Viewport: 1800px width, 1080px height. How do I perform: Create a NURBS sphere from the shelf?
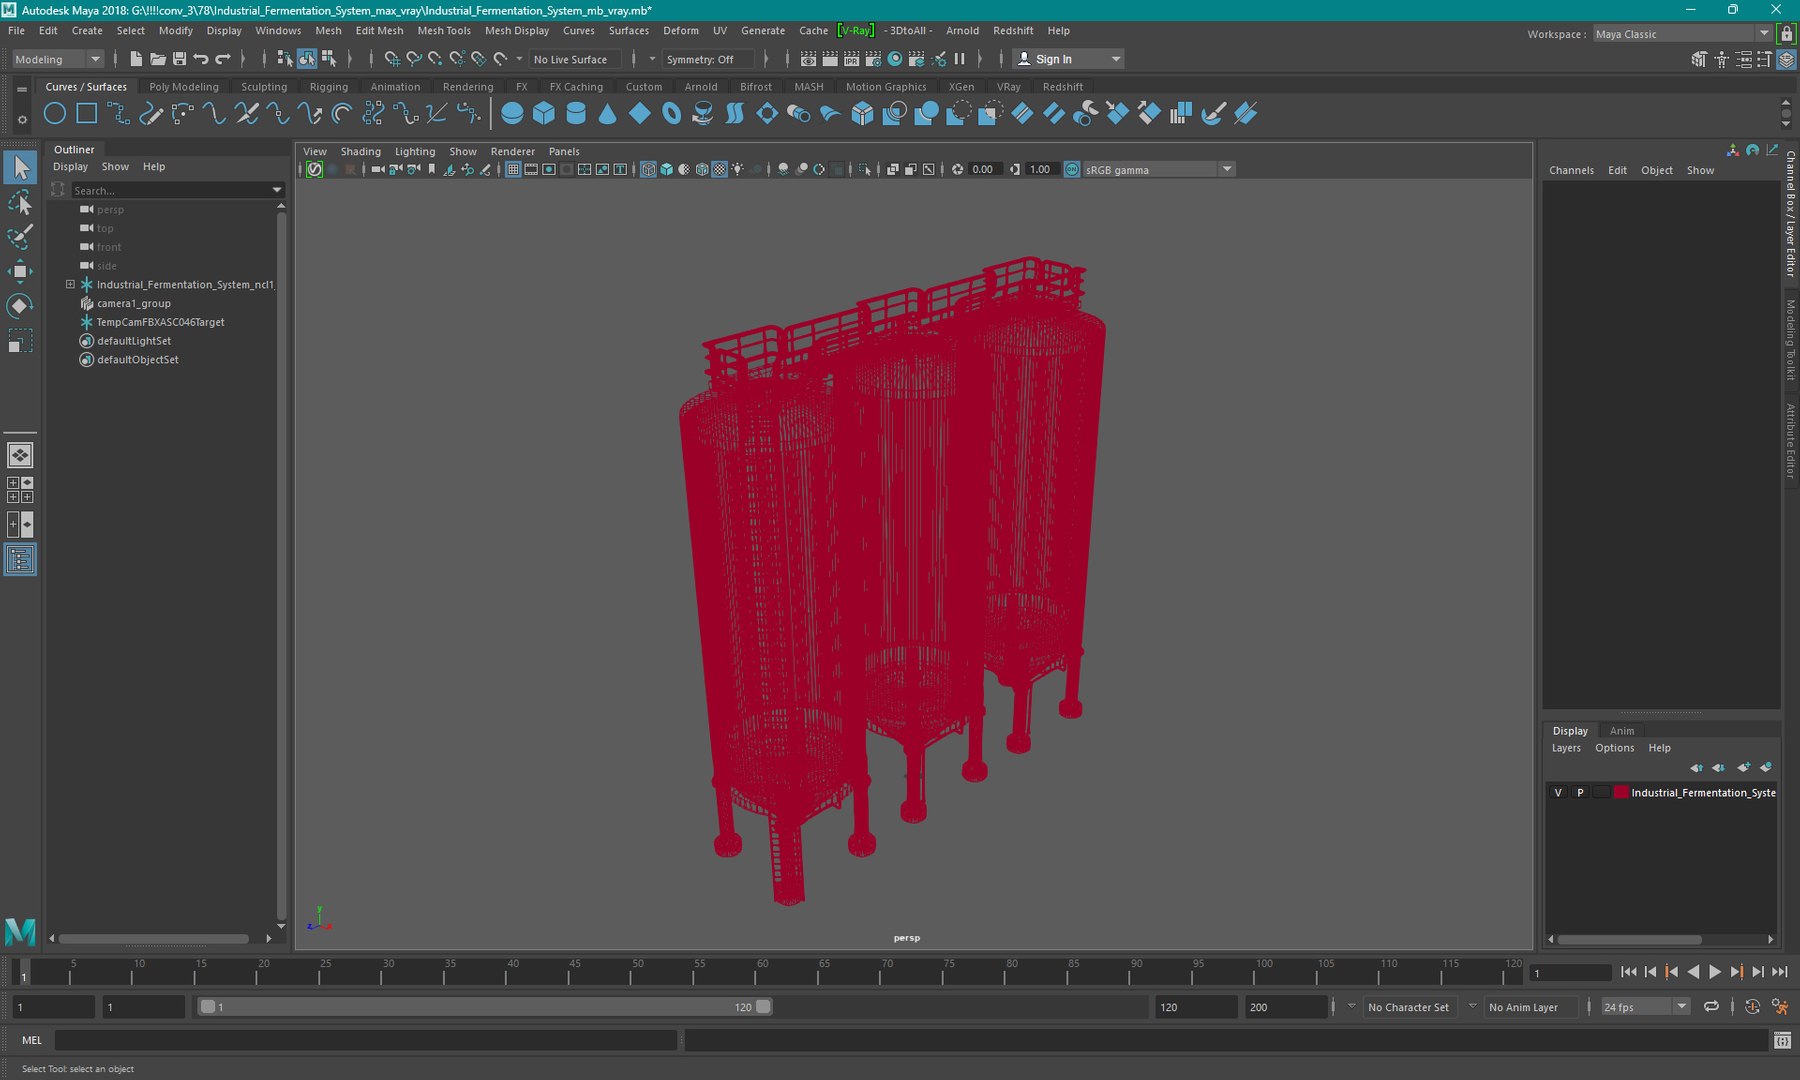click(x=512, y=114)
